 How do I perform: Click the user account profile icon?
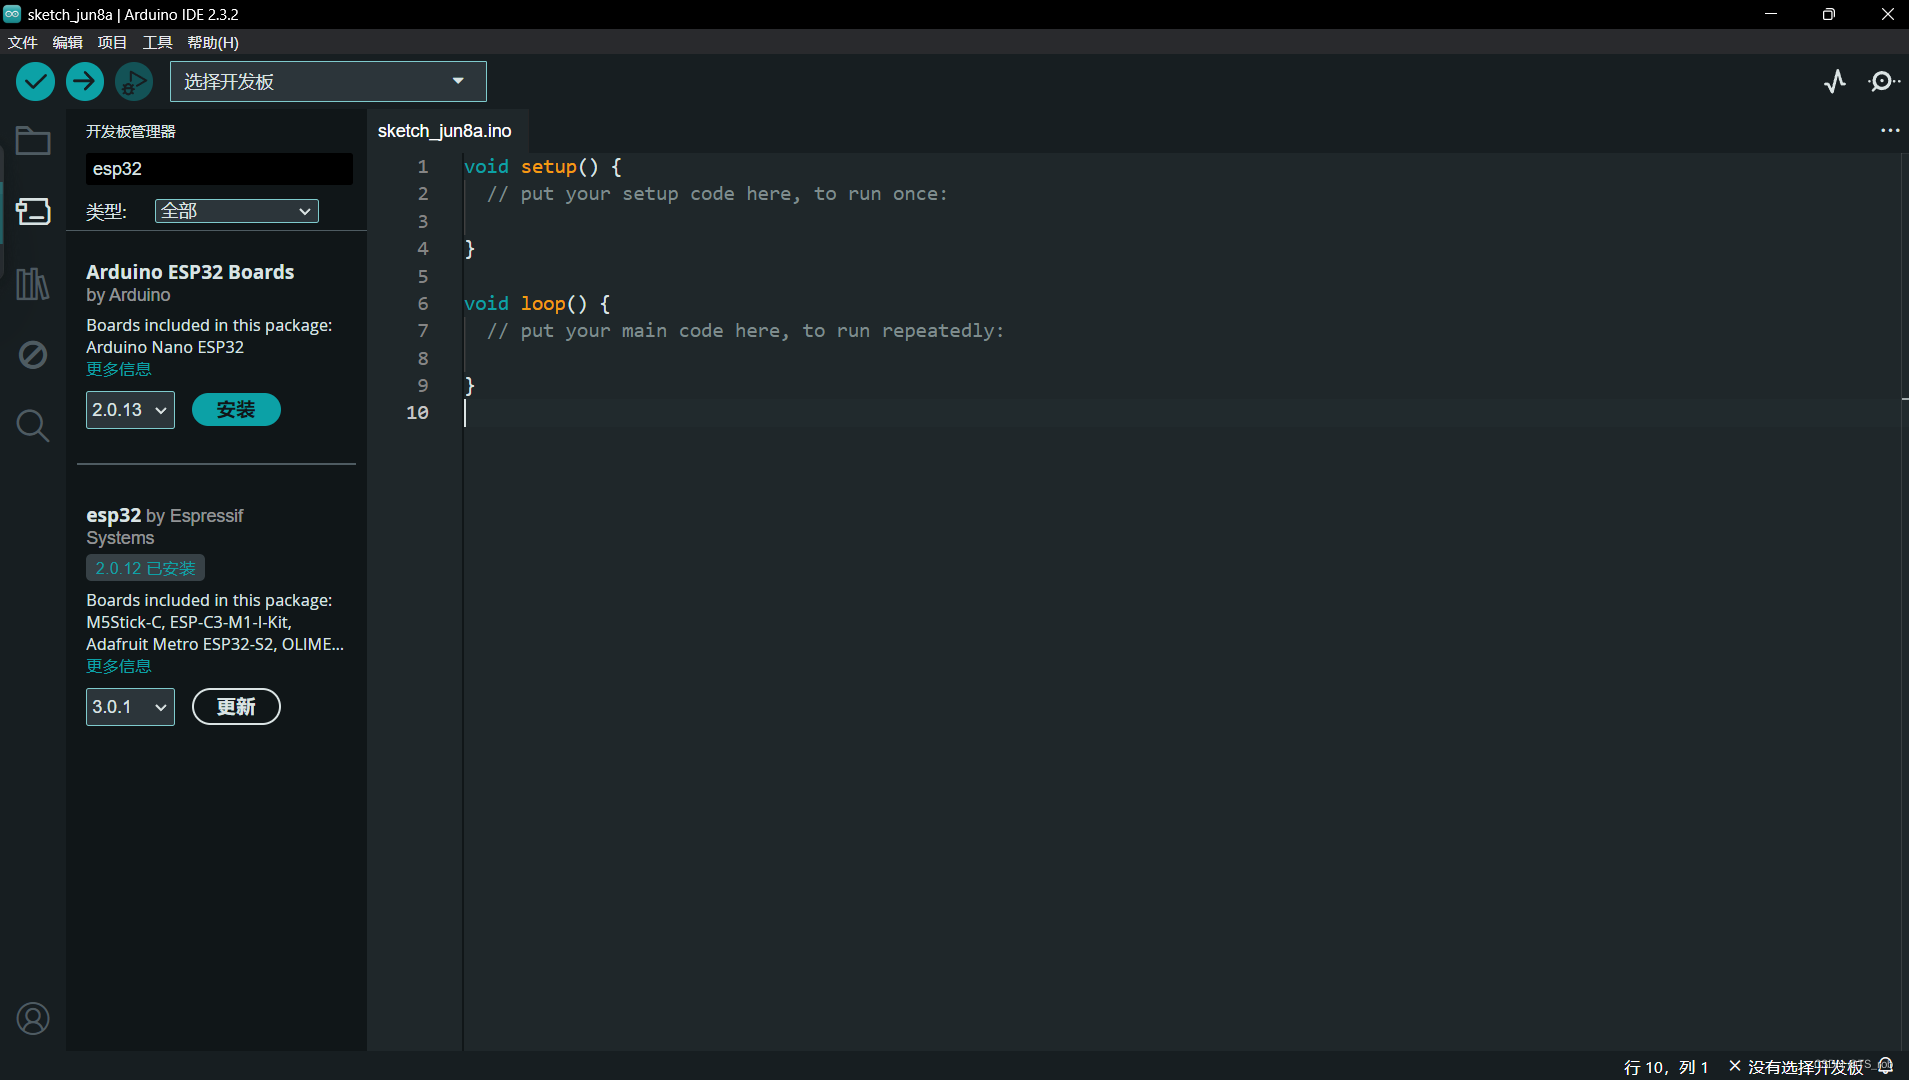click(x=33, y=1018)
